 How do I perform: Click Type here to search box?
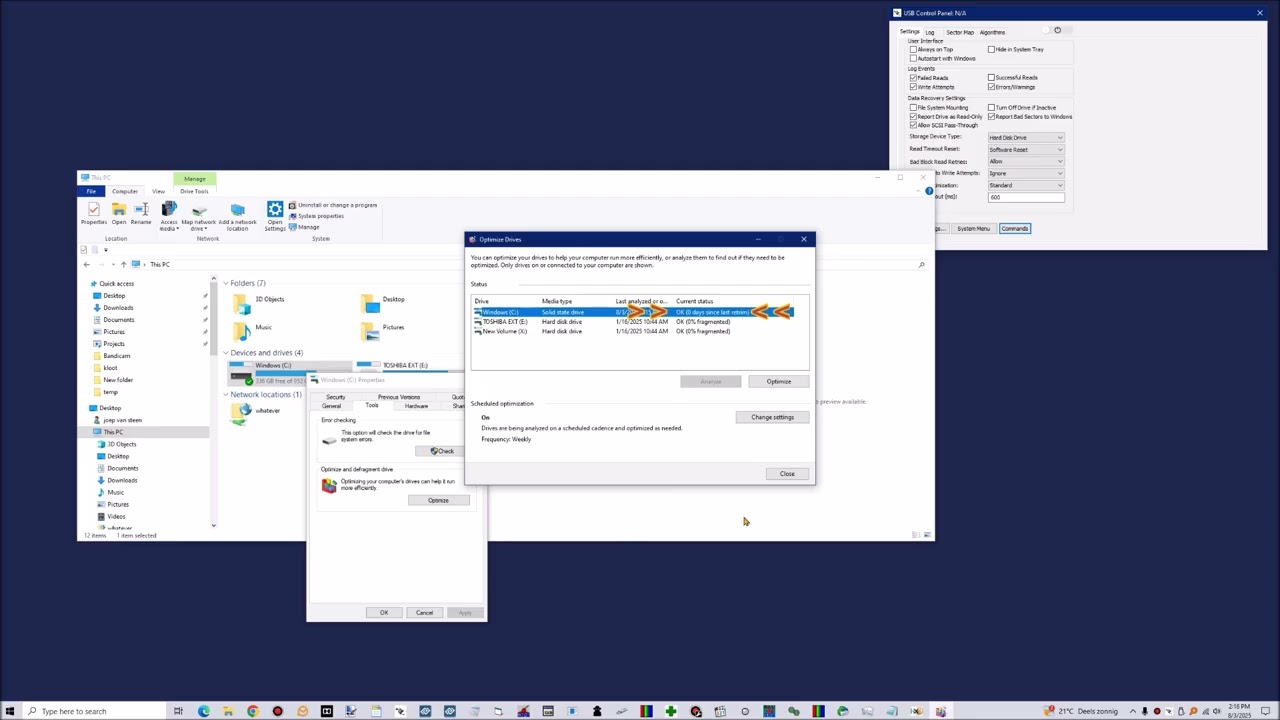[x=94, y=711]
